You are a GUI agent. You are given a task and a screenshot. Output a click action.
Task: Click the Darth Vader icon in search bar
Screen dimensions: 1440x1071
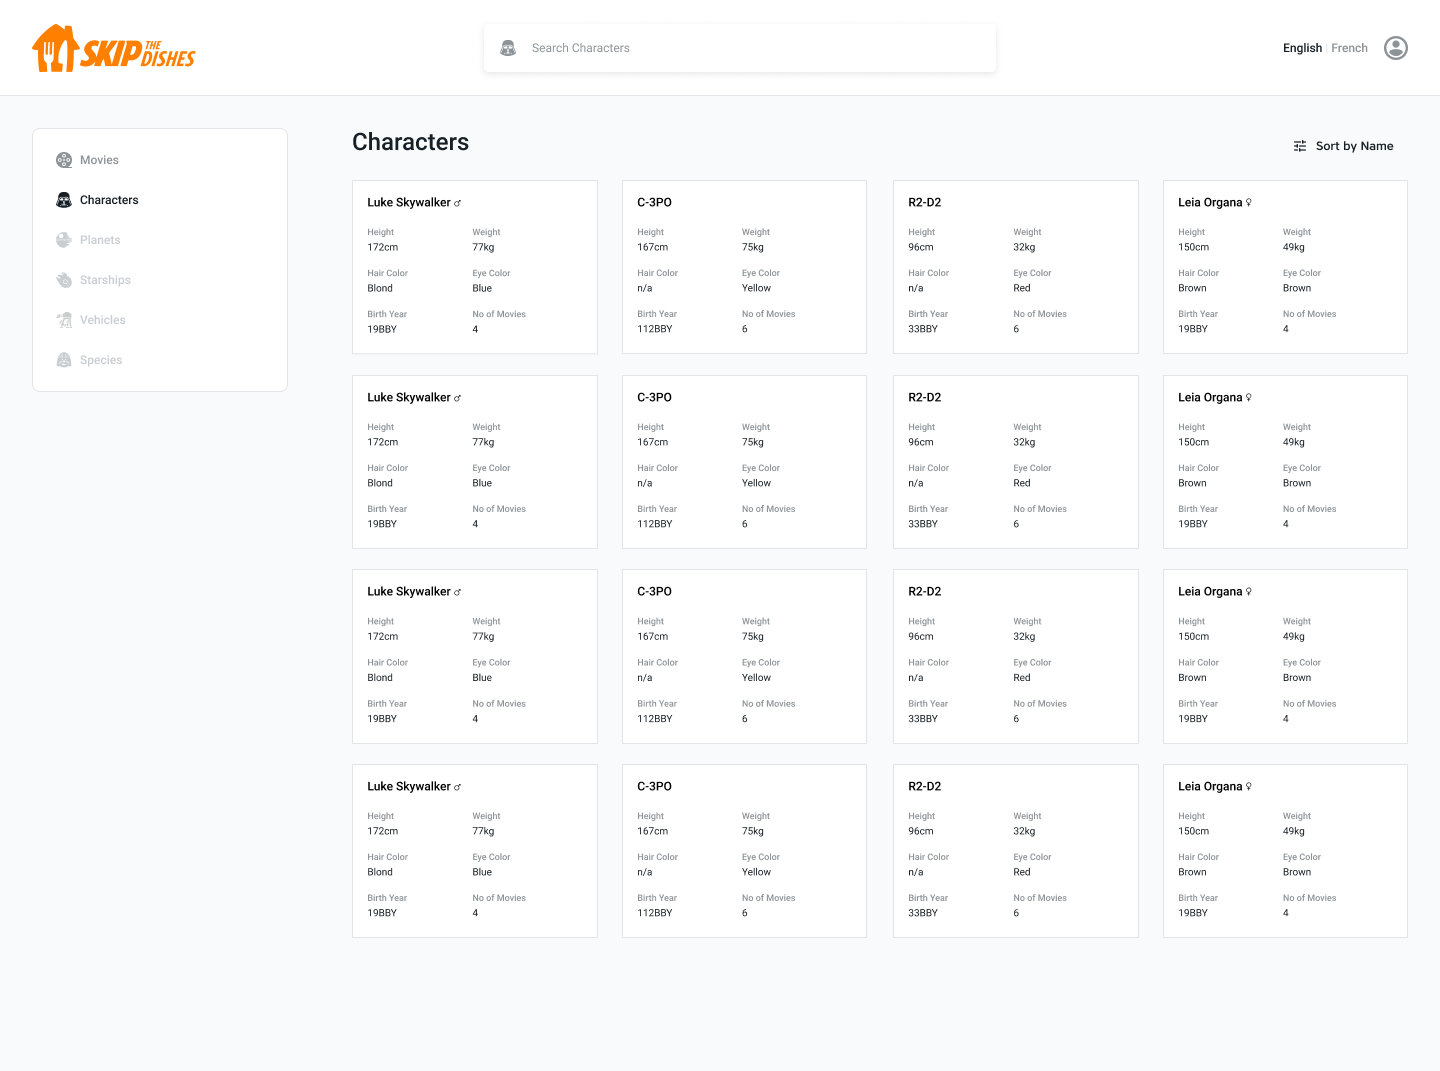coord(508,48)
